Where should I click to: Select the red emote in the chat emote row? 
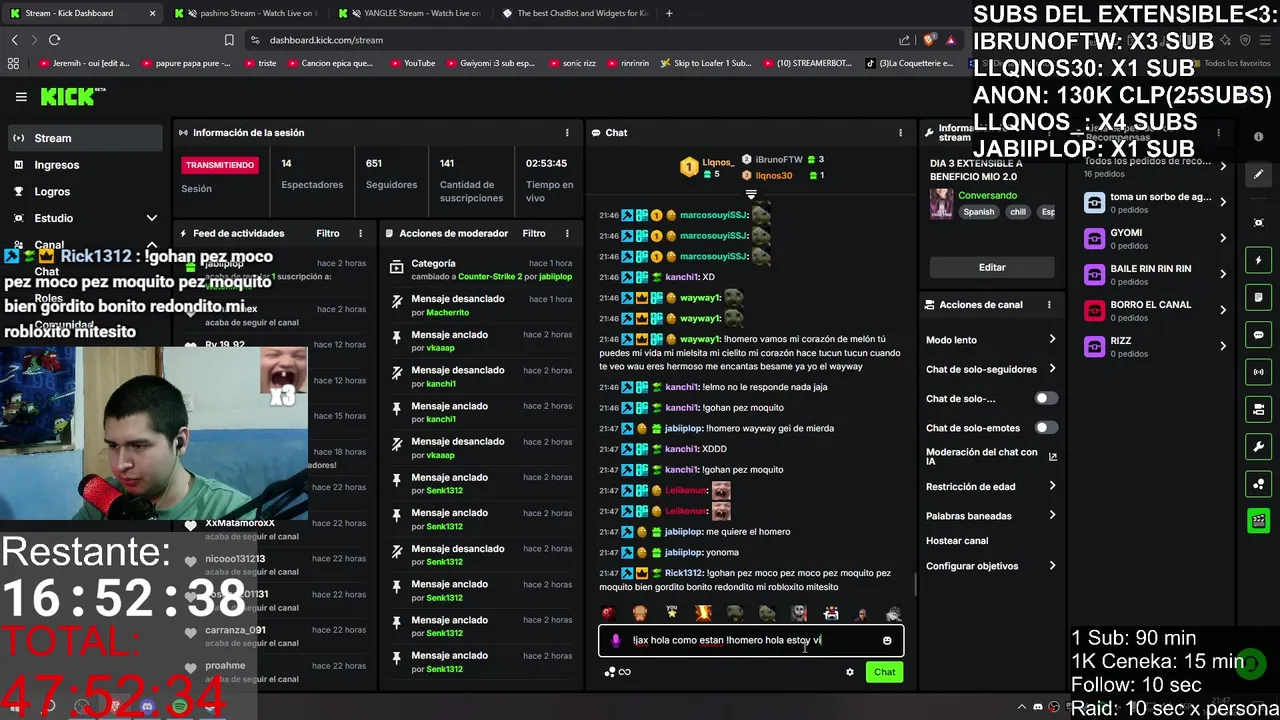pyautogui.click(x=607, y=613)
